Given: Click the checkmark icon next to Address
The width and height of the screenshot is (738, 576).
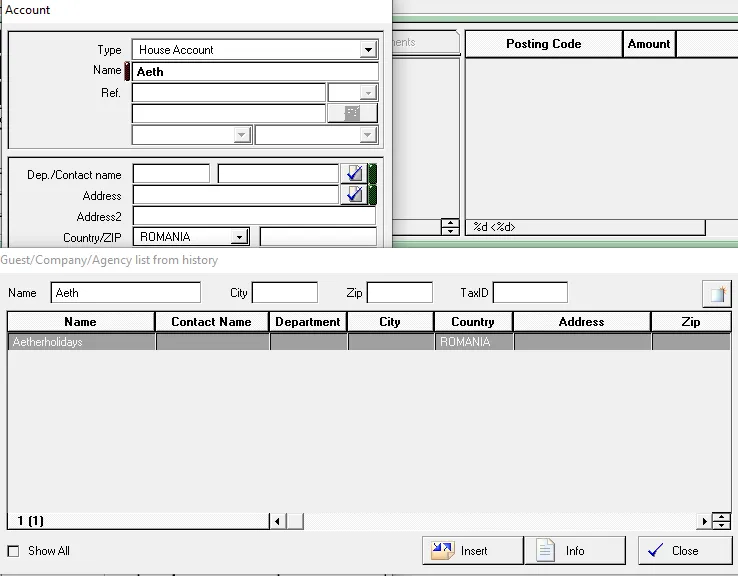Looking at the screenshot, I should pos(354,194).
